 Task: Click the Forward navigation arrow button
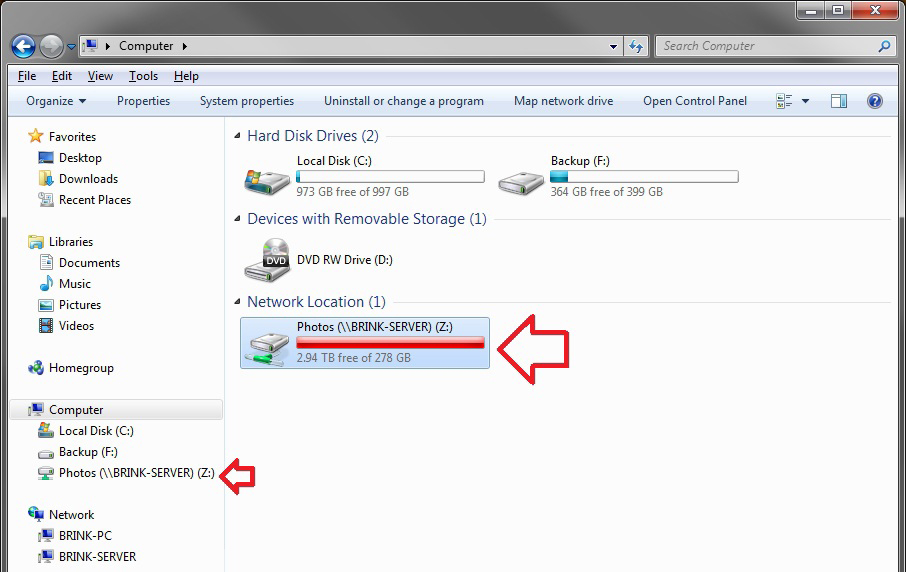click(51, 46)
